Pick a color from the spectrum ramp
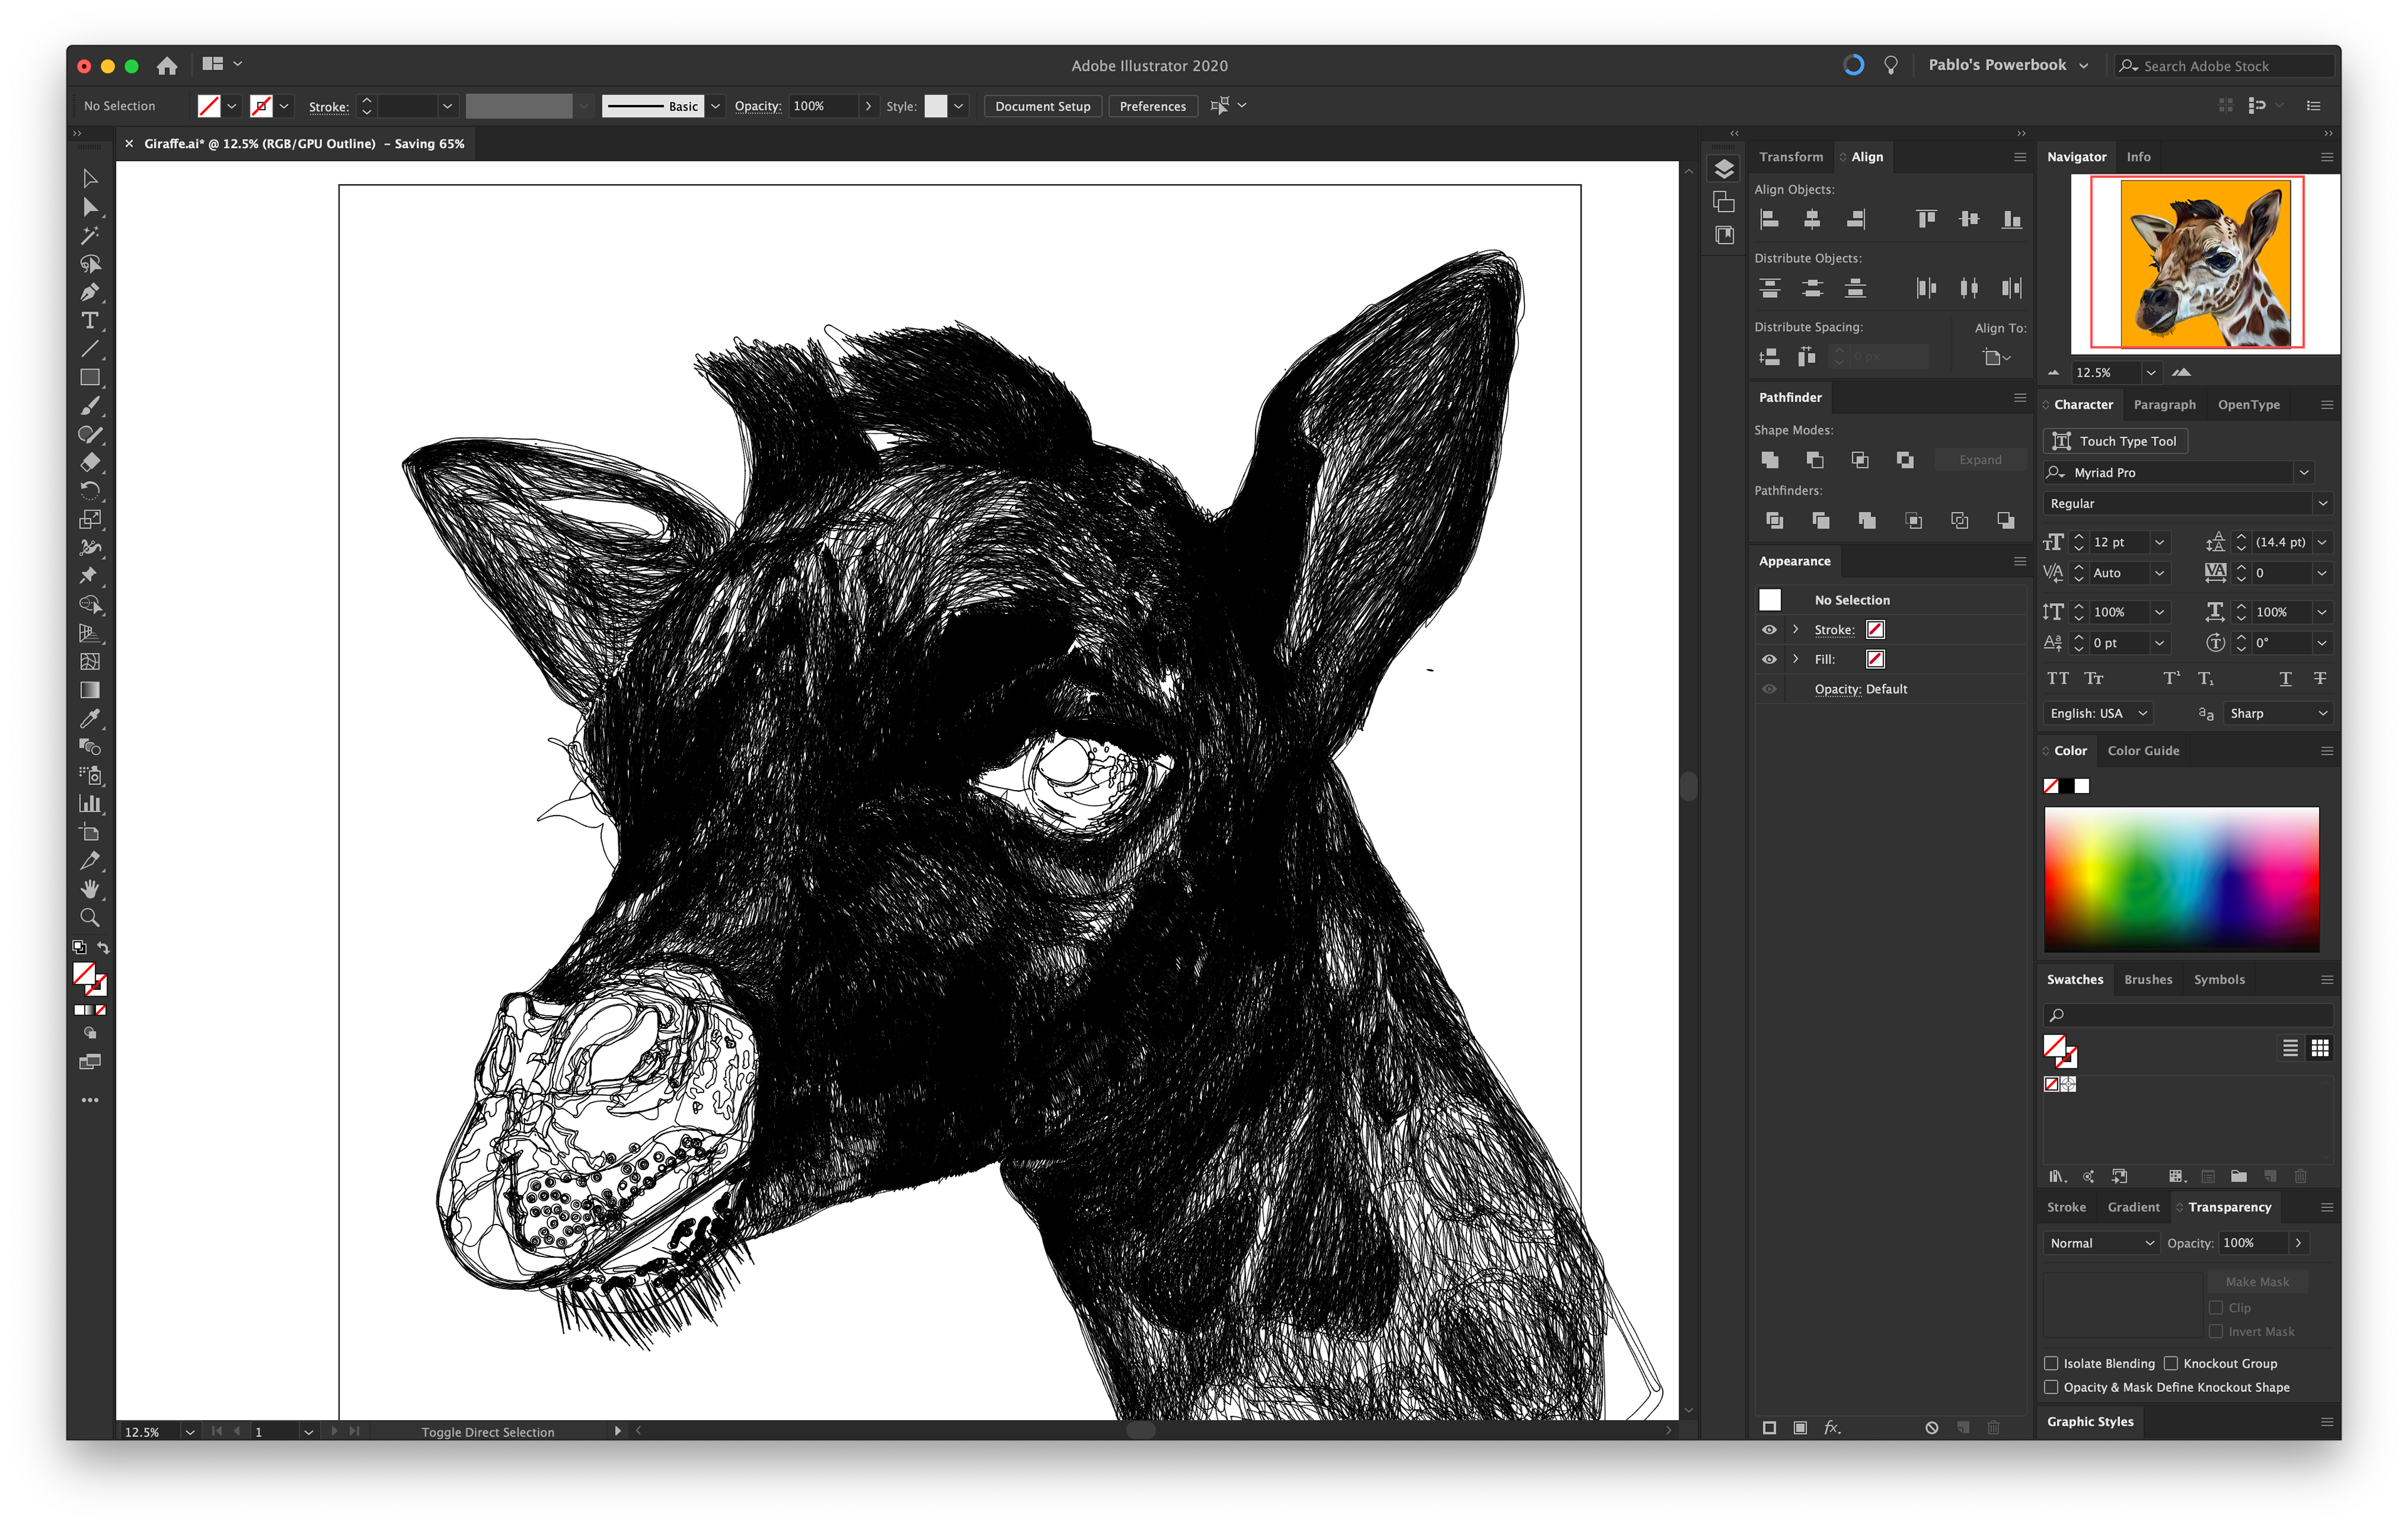The height and width of the screenshot is (1528, 2408). tap(2181, 878)
